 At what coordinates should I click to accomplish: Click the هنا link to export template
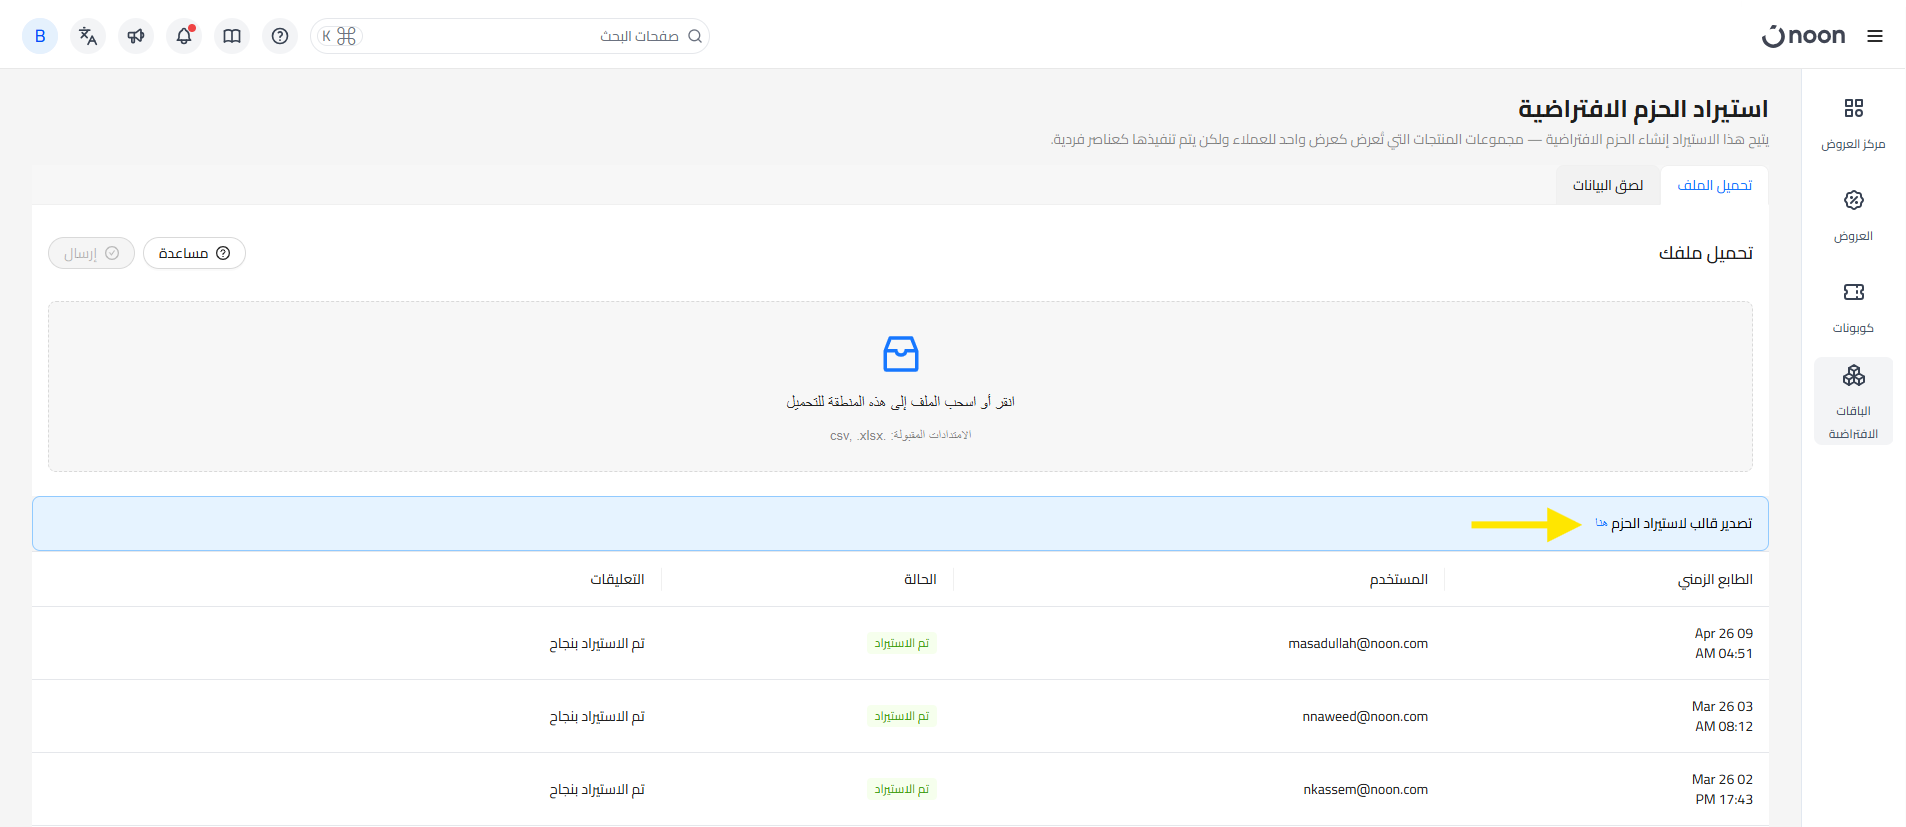click(x=1601, y=523)
